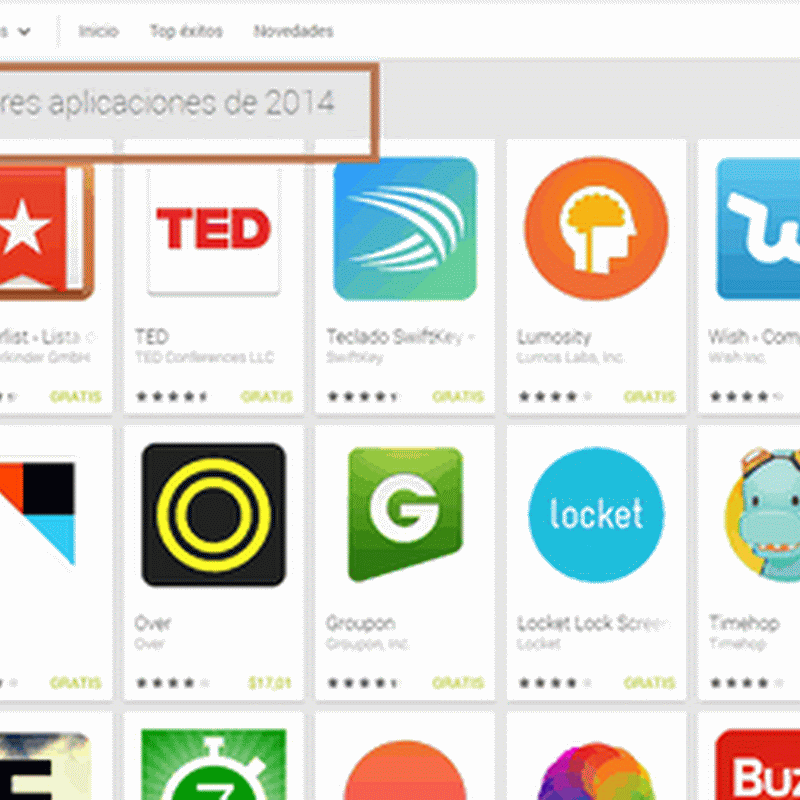Click the Locket star rating
Viewport: 800px width, 800px height.
click(555, 683)
